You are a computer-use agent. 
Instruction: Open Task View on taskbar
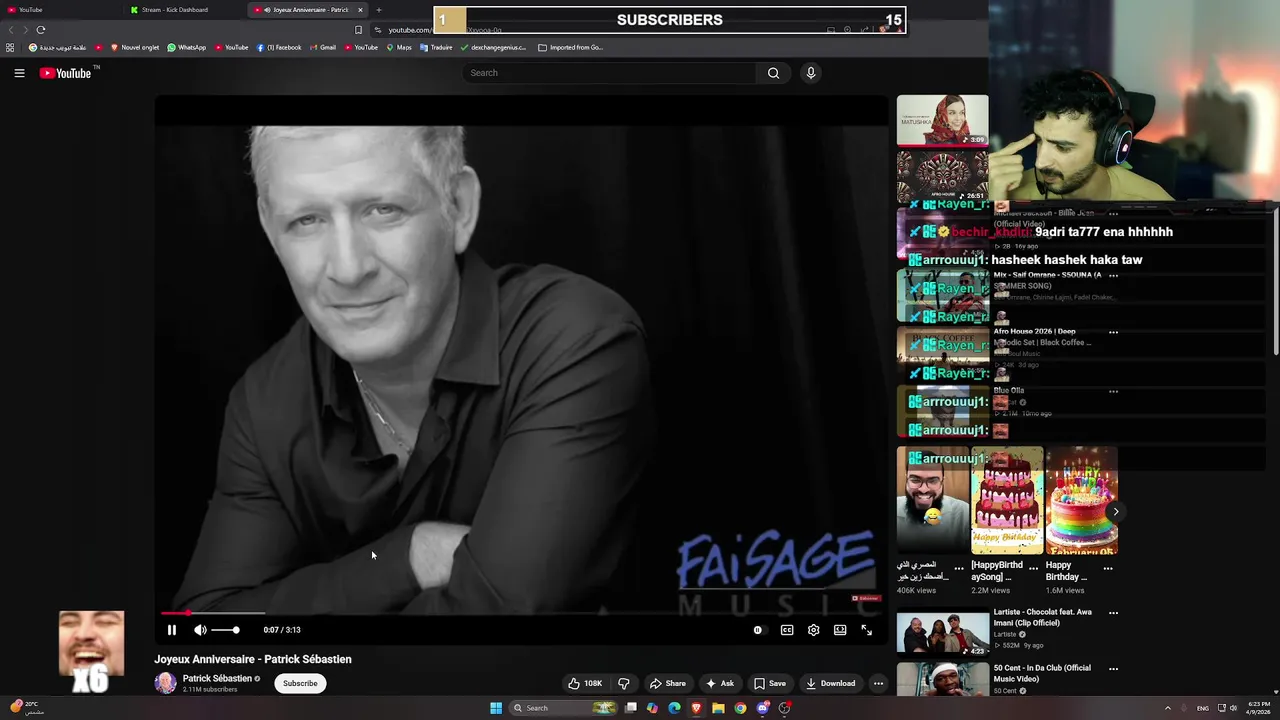coord(631,708)
